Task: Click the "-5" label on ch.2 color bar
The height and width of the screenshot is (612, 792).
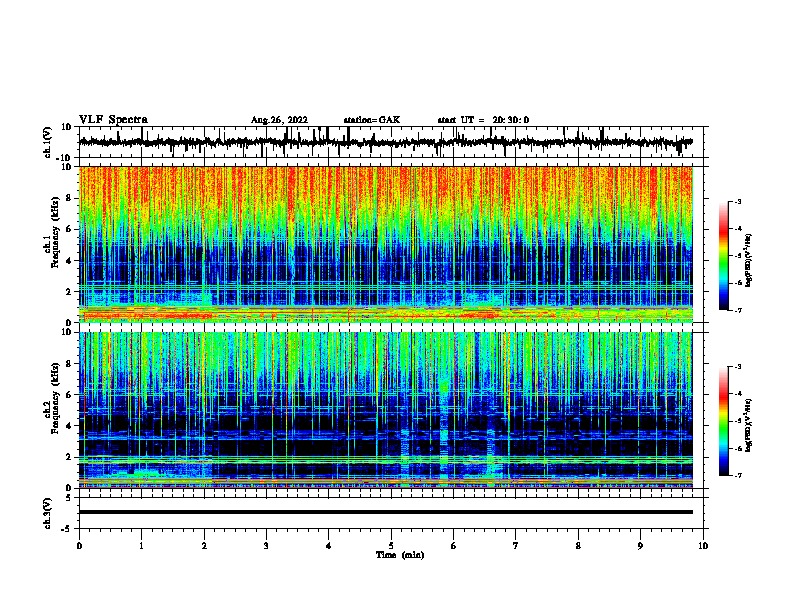Action: [x=737, y=421]
